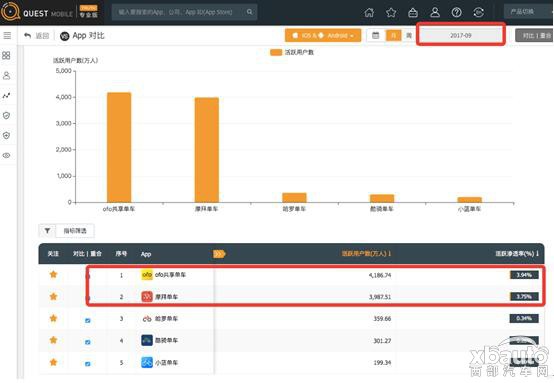Click the 序号 column header
This screenshot has height=383, width=554.
point(121,253)
